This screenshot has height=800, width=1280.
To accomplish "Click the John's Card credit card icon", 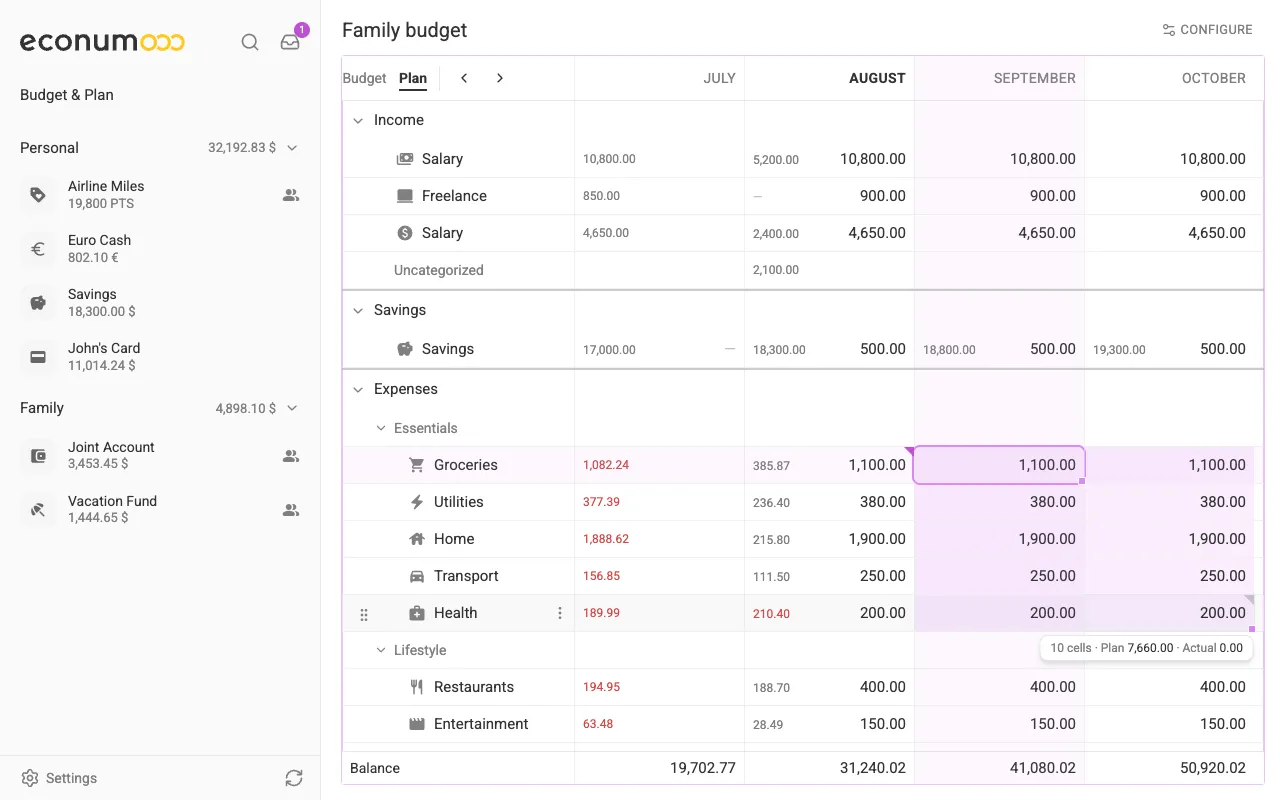I will coord(38,357).
